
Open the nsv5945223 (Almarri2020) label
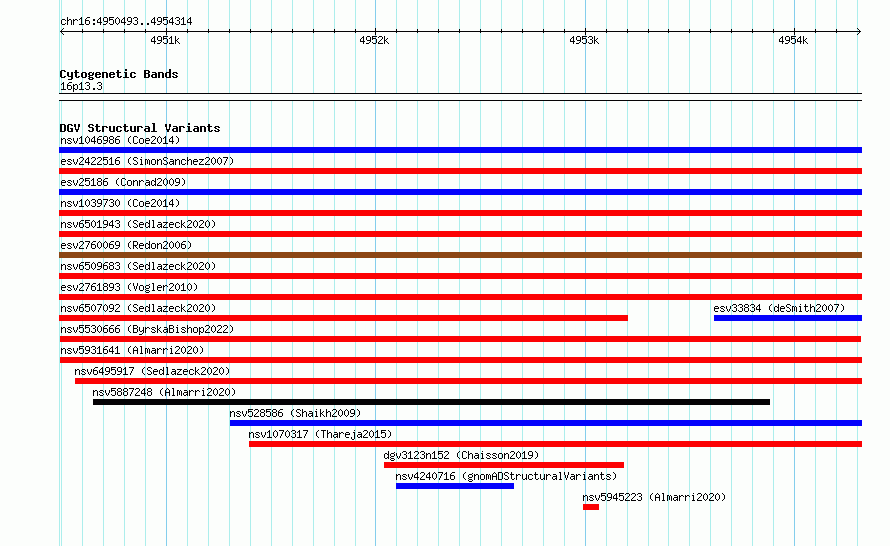(654, 497)
